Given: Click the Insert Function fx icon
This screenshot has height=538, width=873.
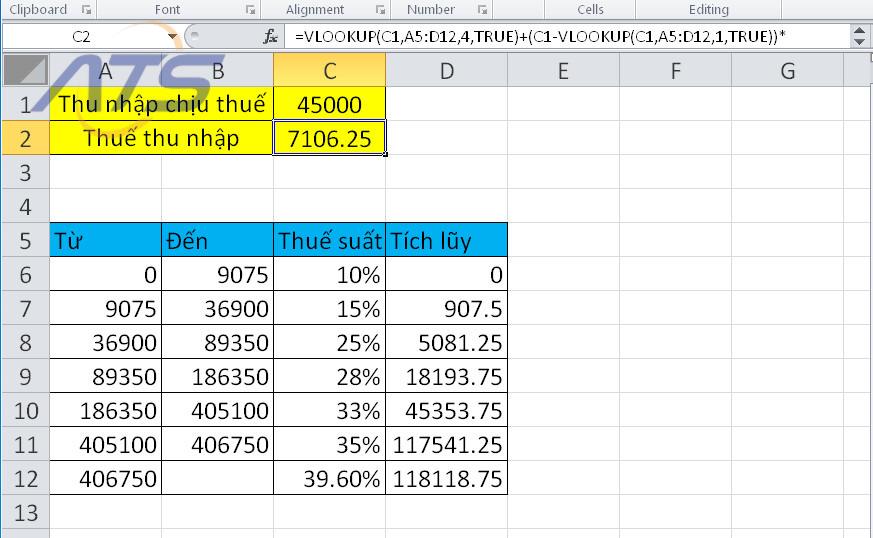Looking at the screenshot, I should (x=270, y=37).
